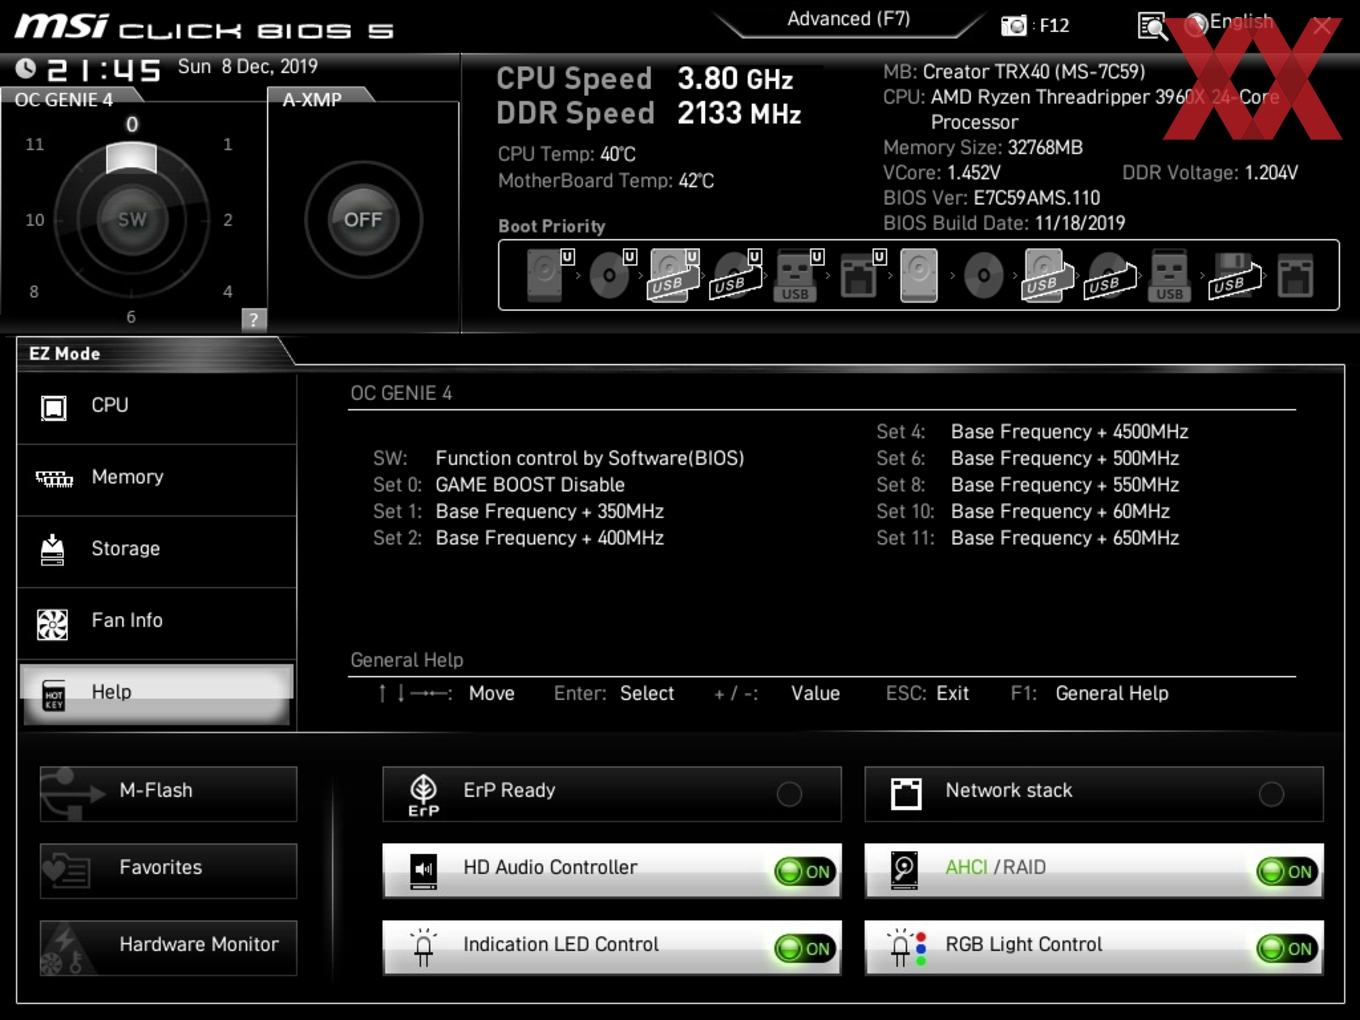Select the legacy hard disk boot icon
The height and width of the screenshot is (1020, 1360).
click(x=920, y=275)
